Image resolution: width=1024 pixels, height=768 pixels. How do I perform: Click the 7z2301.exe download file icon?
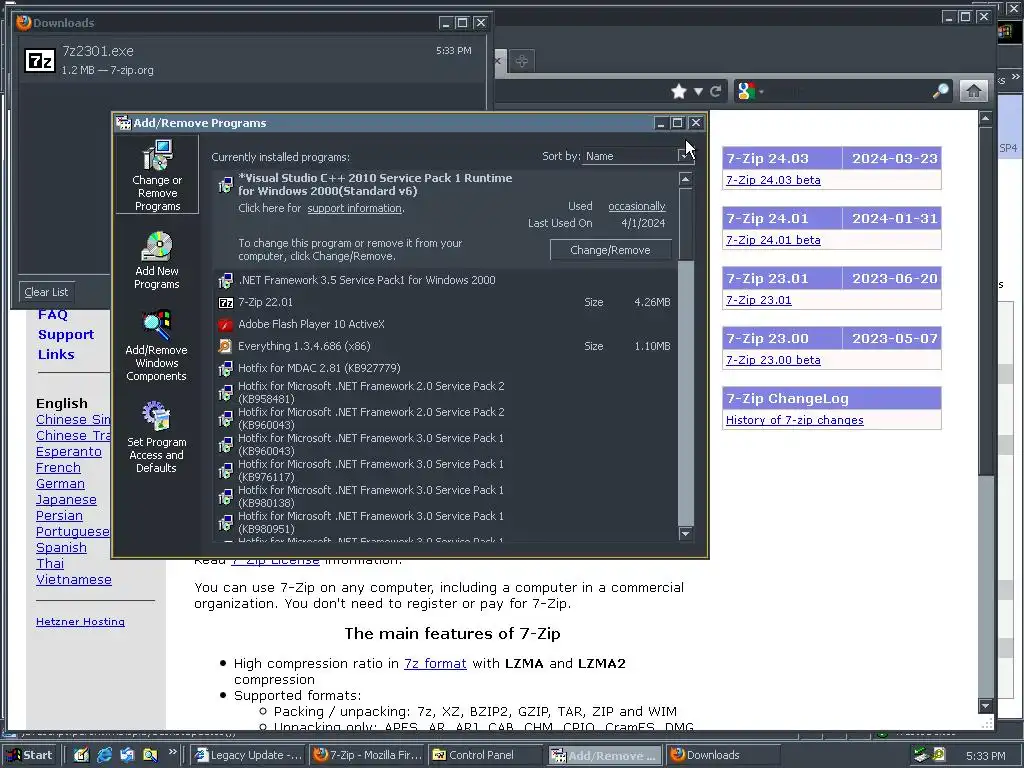pyautogui.click(x=40, y=60)
